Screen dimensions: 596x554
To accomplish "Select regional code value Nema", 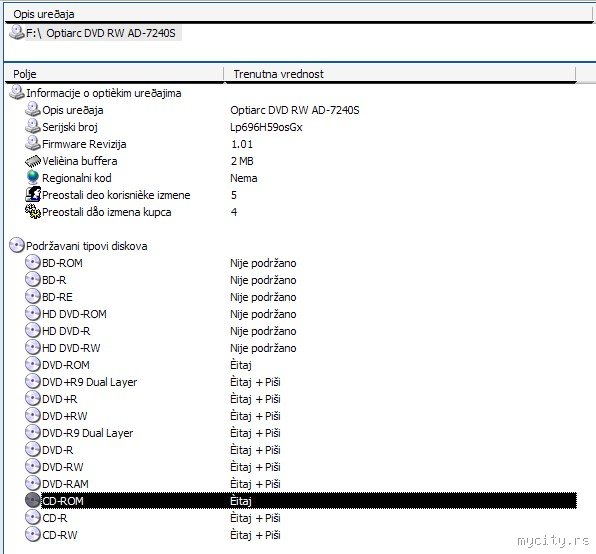I will click(x=244, y=178).
